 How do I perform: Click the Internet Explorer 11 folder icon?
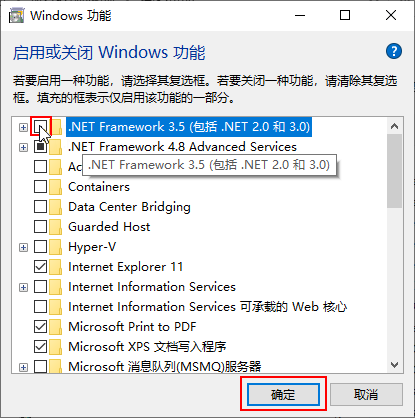pyautogui.click(x=55, y=267)
